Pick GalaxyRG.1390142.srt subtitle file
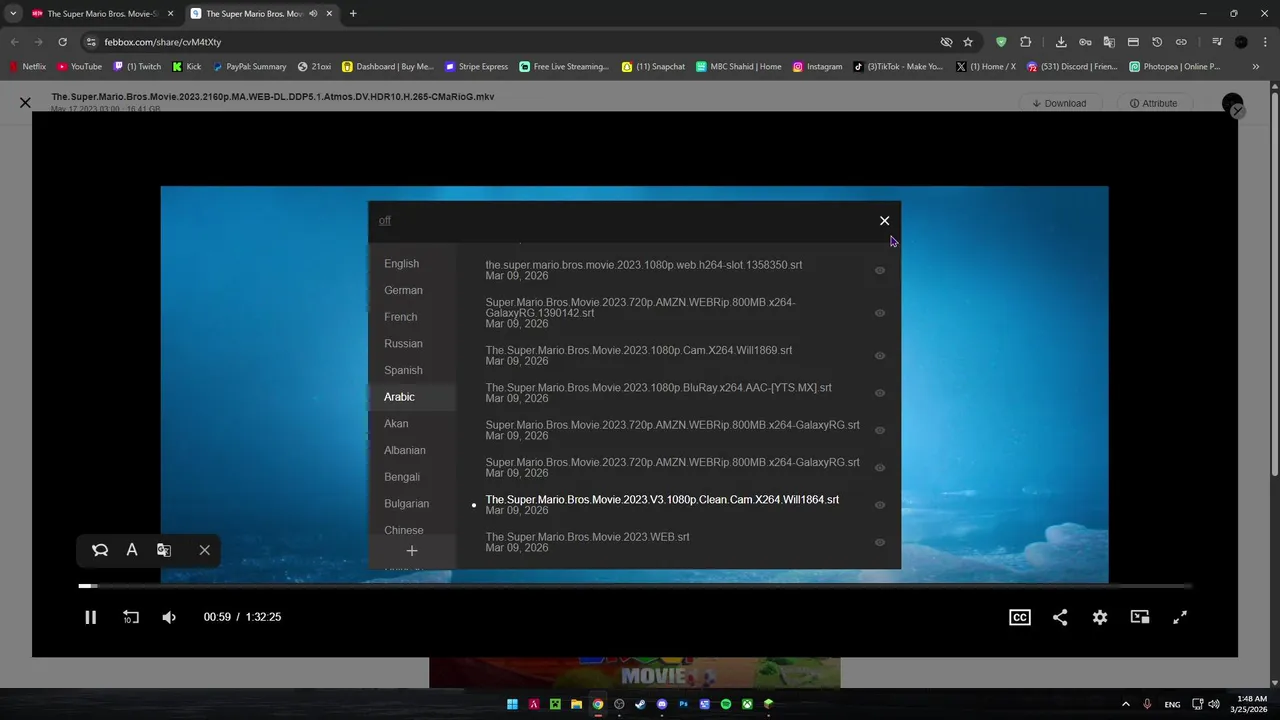This screenshot has height=720, width=1280. [641, 313]
